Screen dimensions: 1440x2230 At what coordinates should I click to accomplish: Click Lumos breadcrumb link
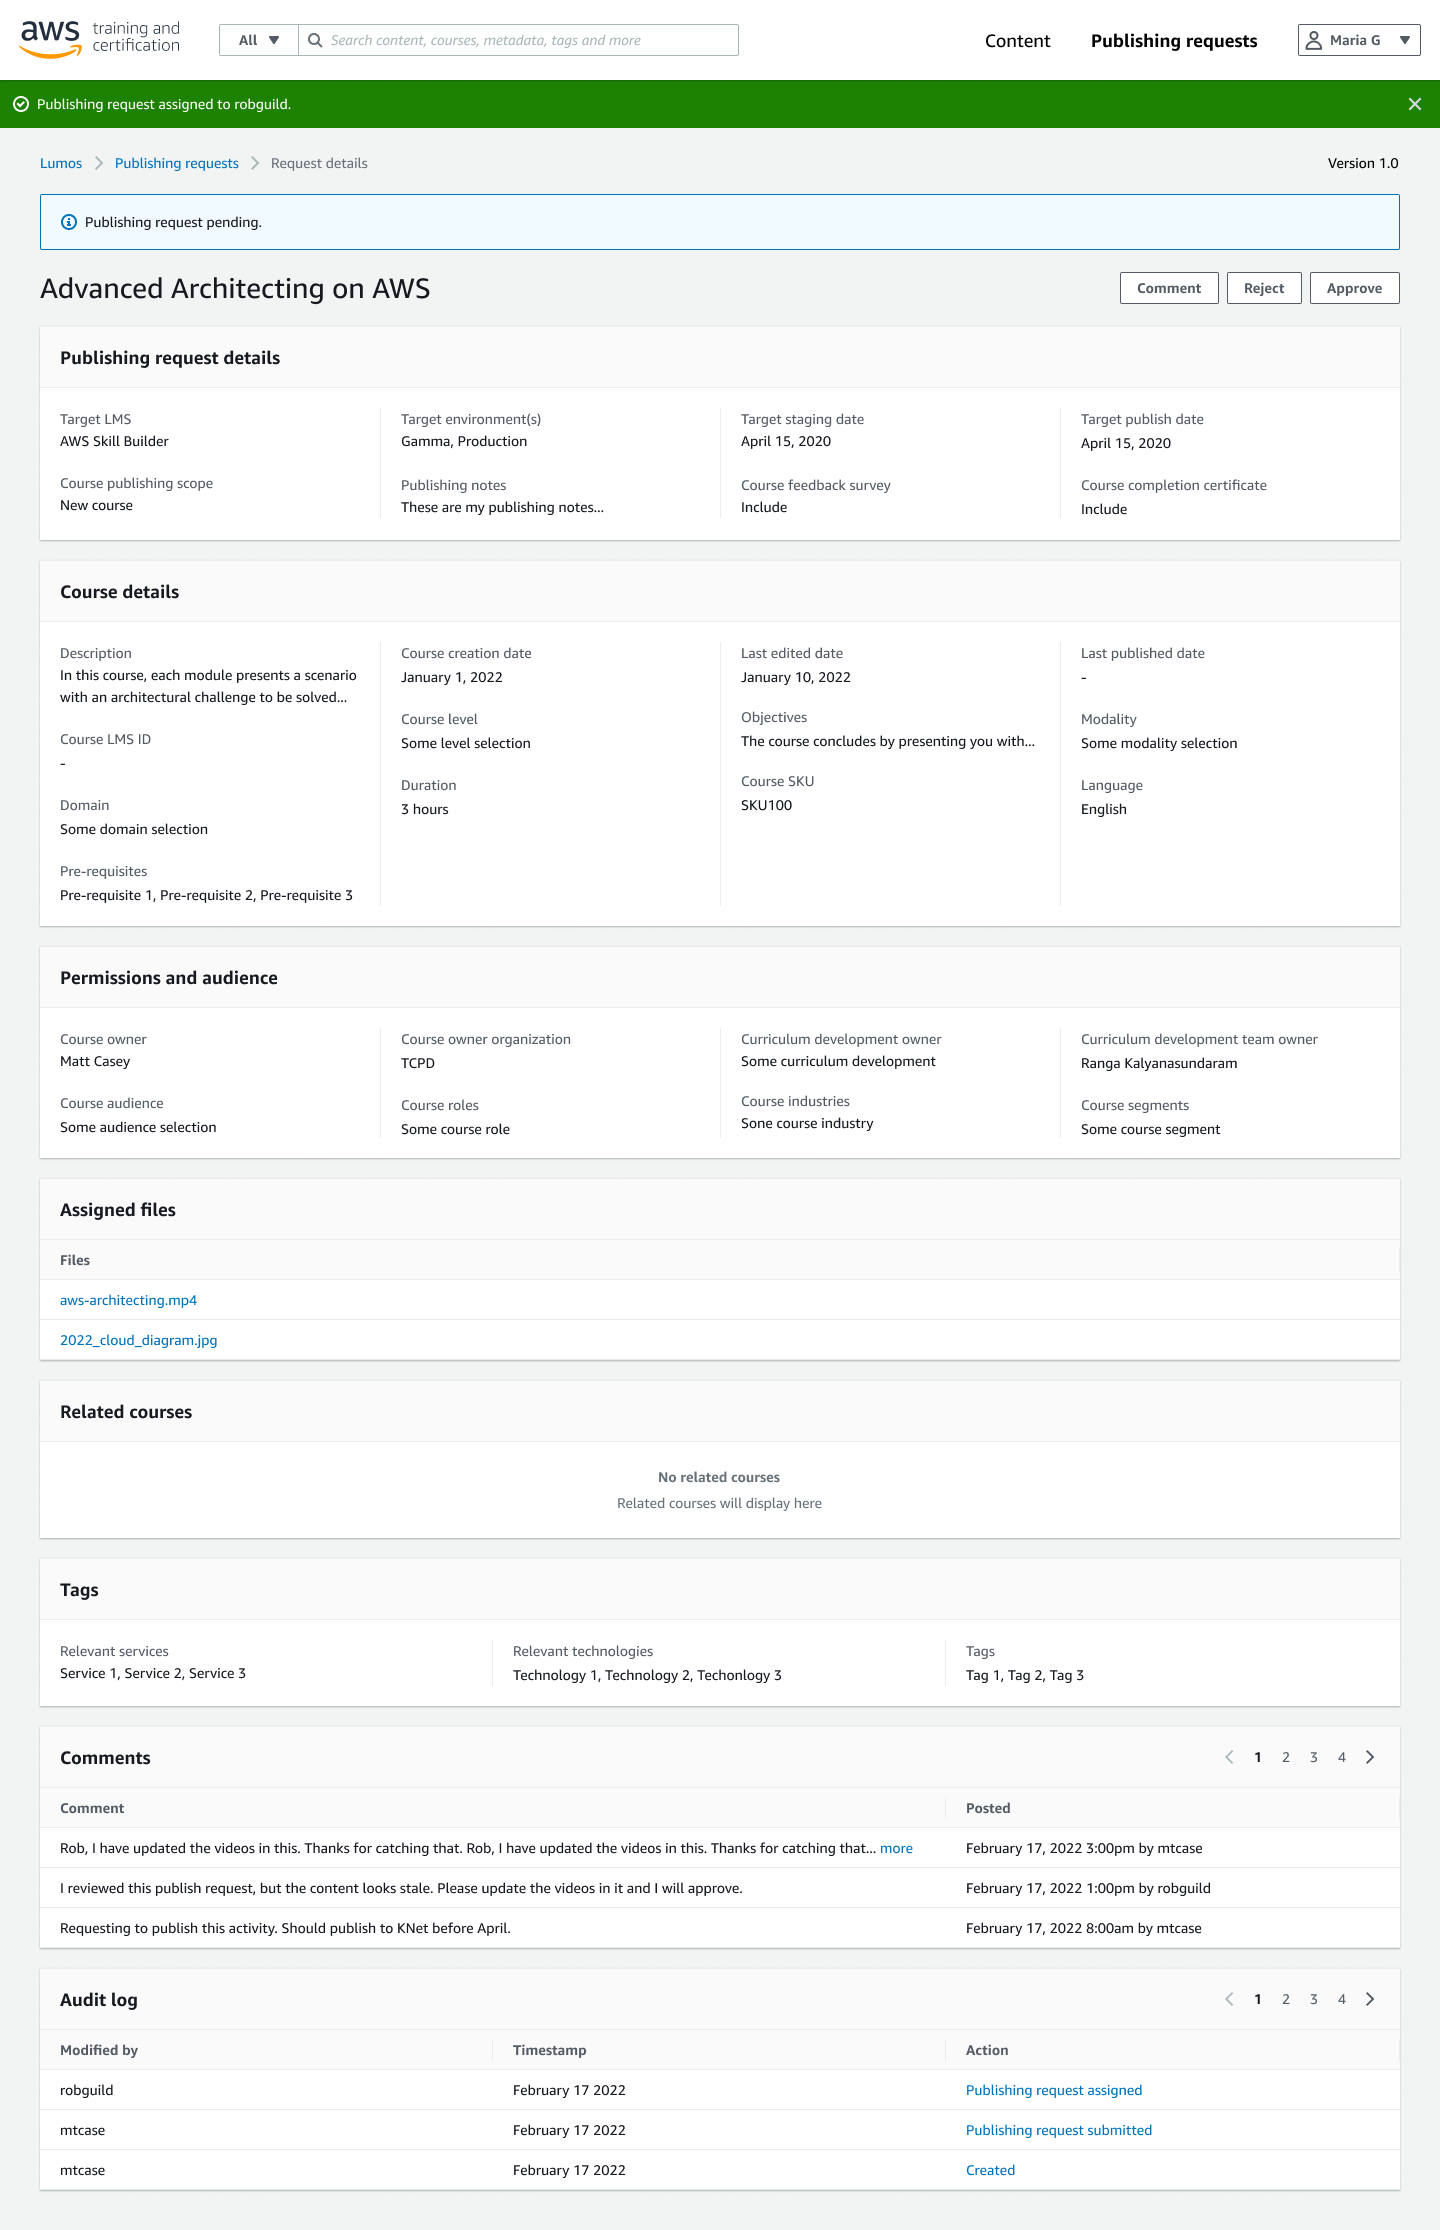point(61,163)
